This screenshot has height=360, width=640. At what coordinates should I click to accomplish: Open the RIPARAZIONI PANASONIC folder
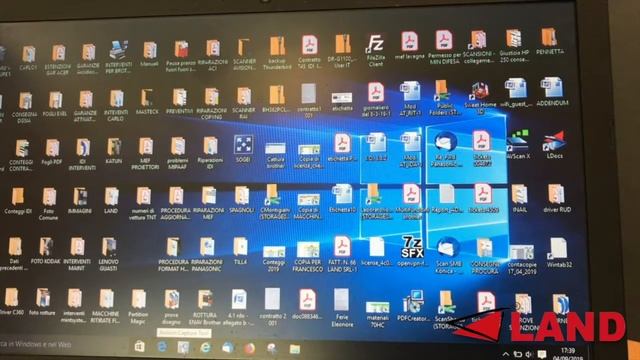(x=207, y=247)
